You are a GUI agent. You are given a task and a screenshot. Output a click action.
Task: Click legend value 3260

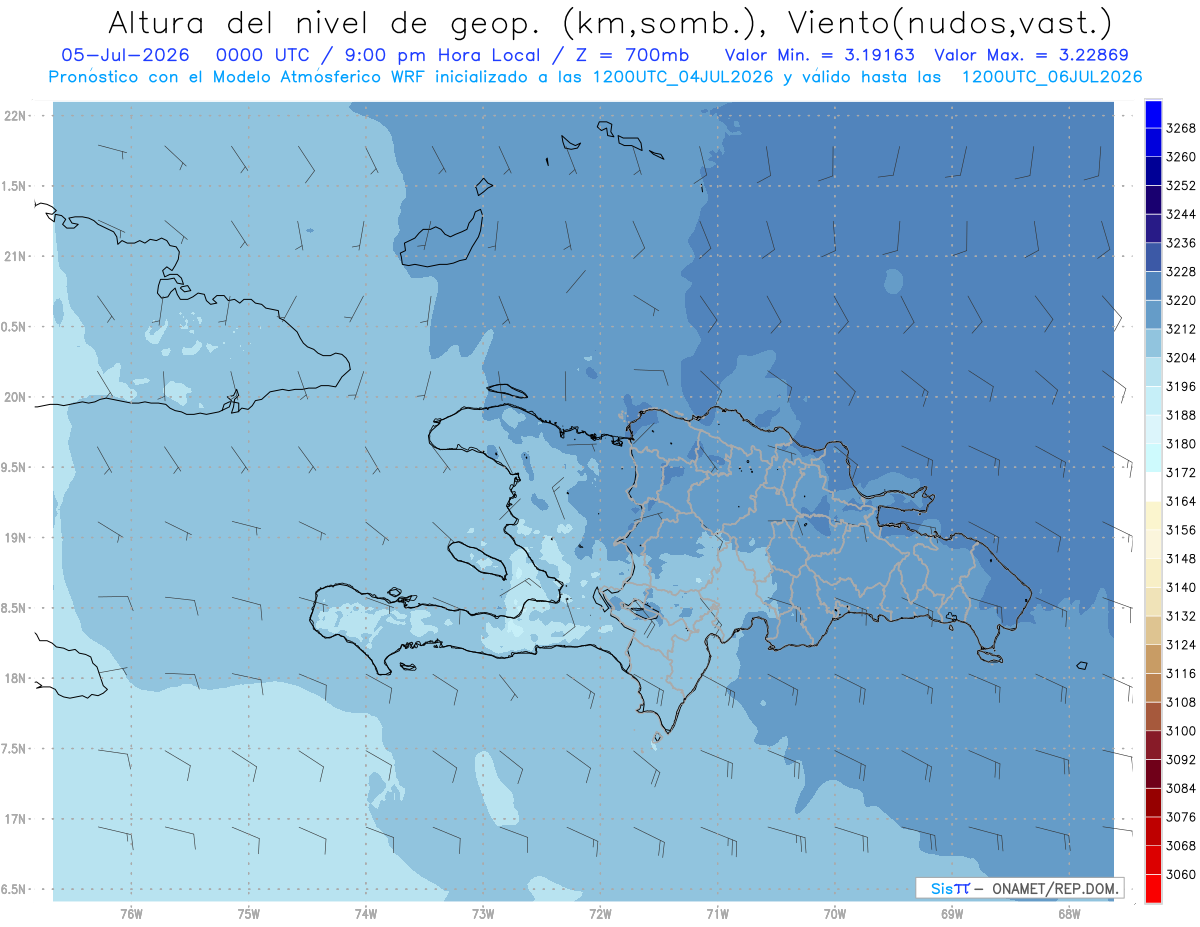pos(1181,157)
